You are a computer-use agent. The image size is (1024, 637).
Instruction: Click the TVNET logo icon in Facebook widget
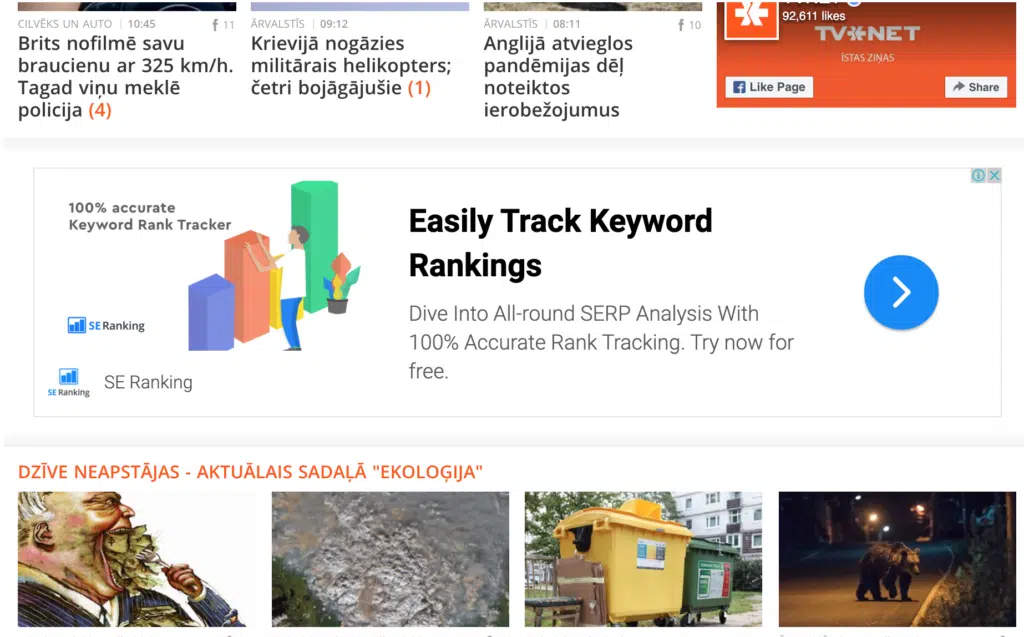[x=751, y=18]
